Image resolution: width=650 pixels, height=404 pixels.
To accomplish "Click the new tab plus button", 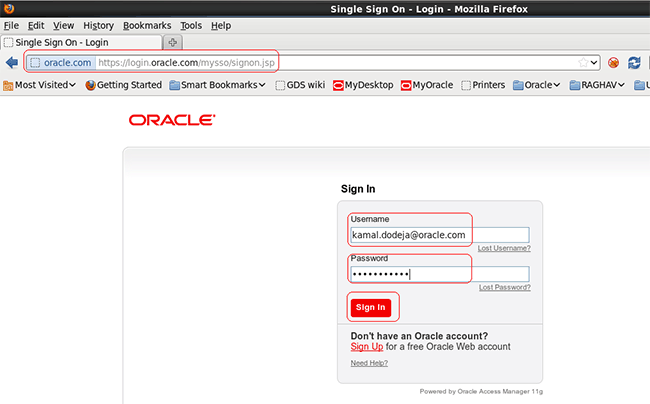I will pos(172,42).
